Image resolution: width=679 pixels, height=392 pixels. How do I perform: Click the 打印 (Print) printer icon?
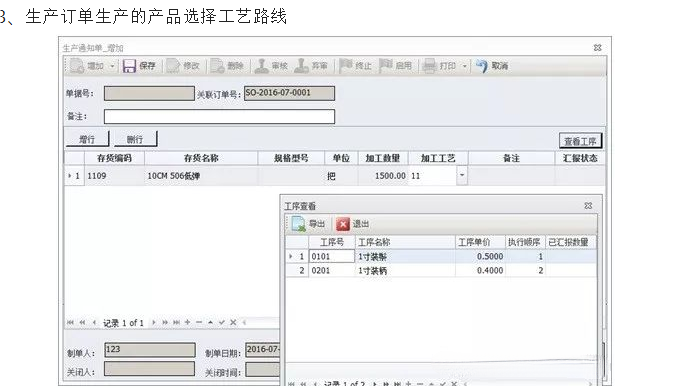pyautogui.click(x=429, y=66)
